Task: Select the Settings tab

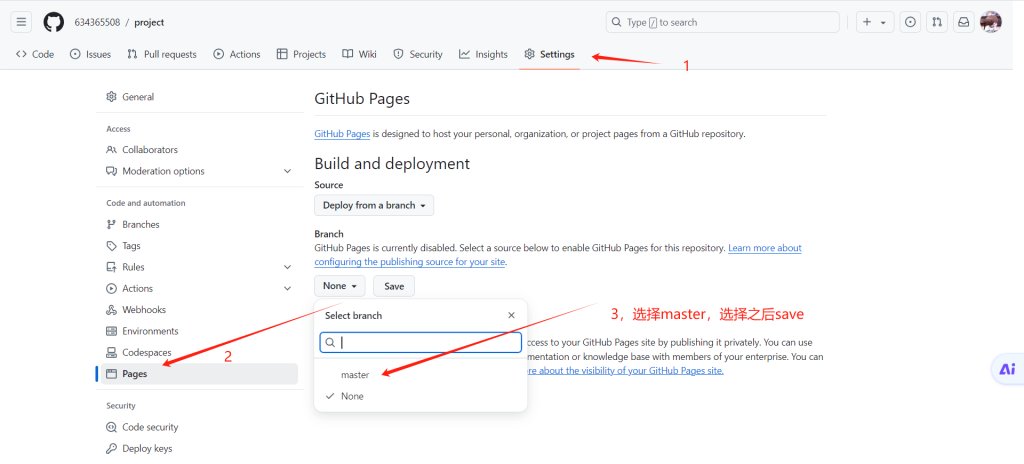Action: click(x=549, y=54)
